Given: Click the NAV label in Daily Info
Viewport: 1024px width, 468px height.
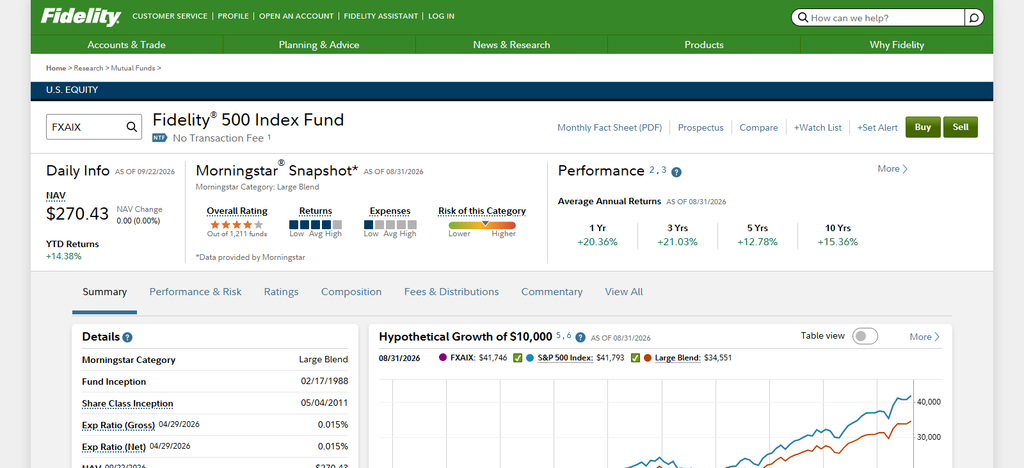Looking at the screenshot, I should (x=56, y=195).
